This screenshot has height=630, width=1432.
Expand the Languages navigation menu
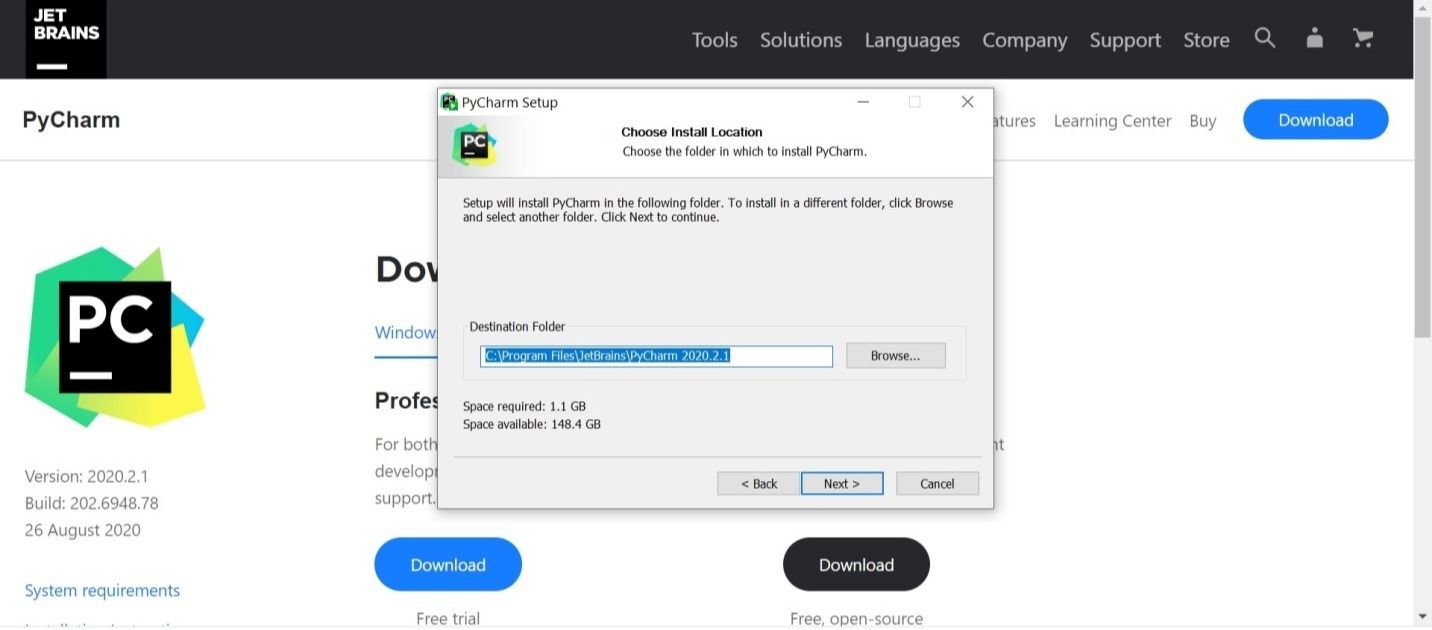(x=911, y=40)
